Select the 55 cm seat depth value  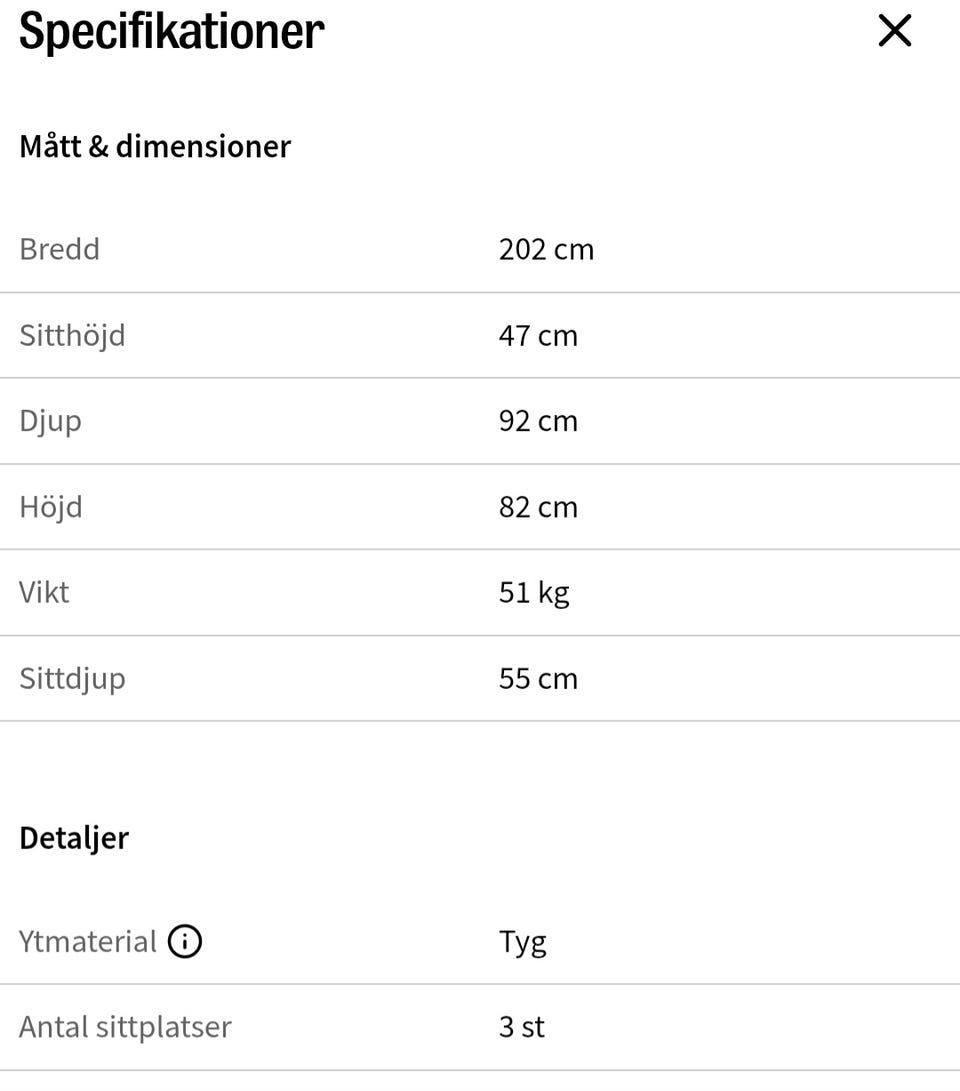538,678
